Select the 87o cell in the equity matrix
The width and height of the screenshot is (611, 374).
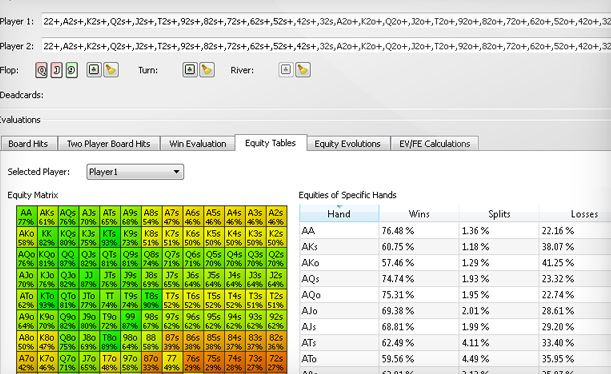click(x=152, y=362)
